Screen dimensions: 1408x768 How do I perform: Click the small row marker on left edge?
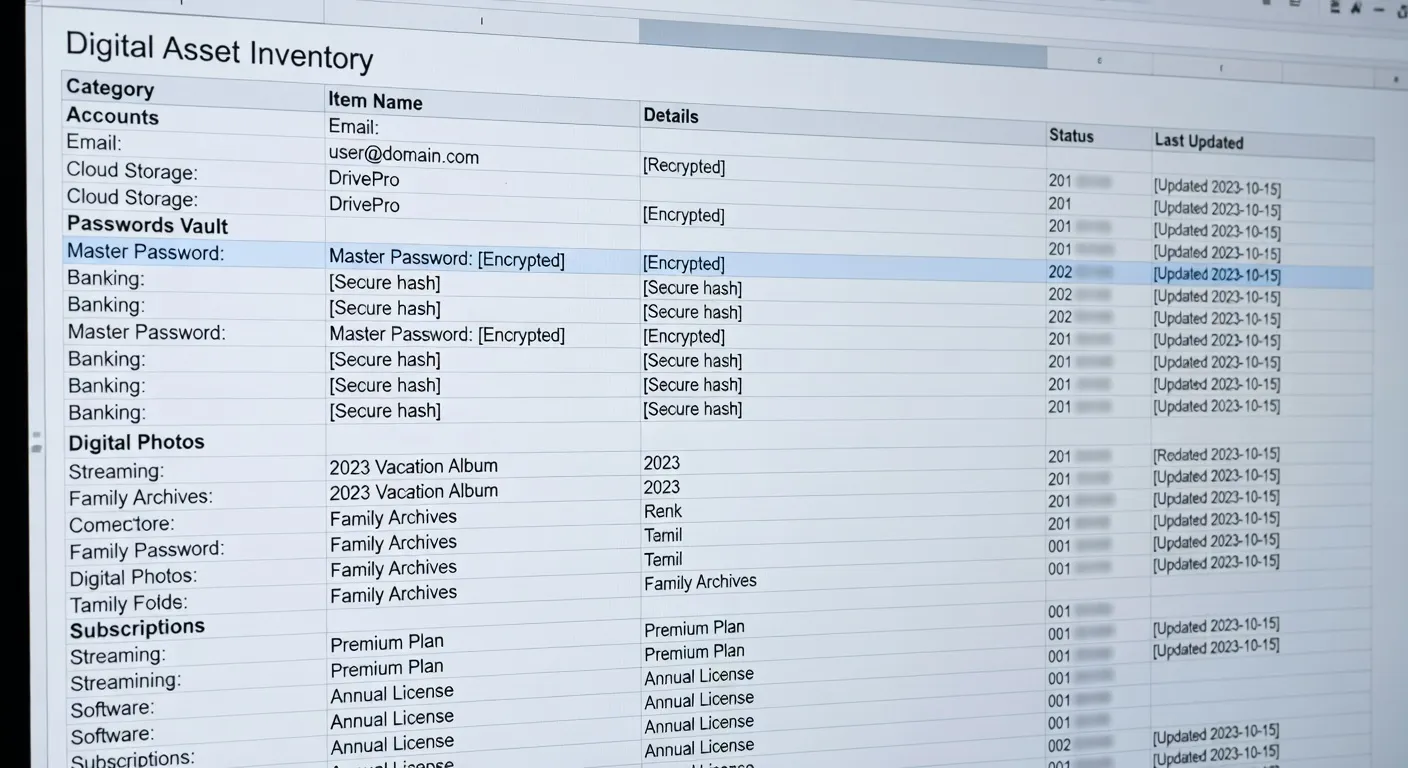tap(36, 442)
